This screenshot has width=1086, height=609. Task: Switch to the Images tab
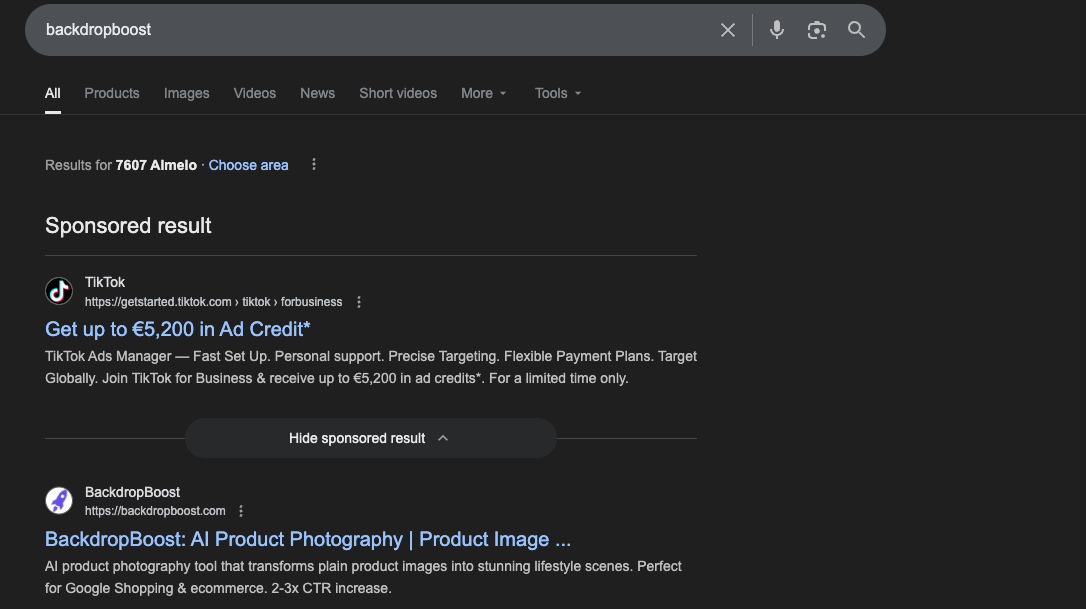tap(186, 94)
